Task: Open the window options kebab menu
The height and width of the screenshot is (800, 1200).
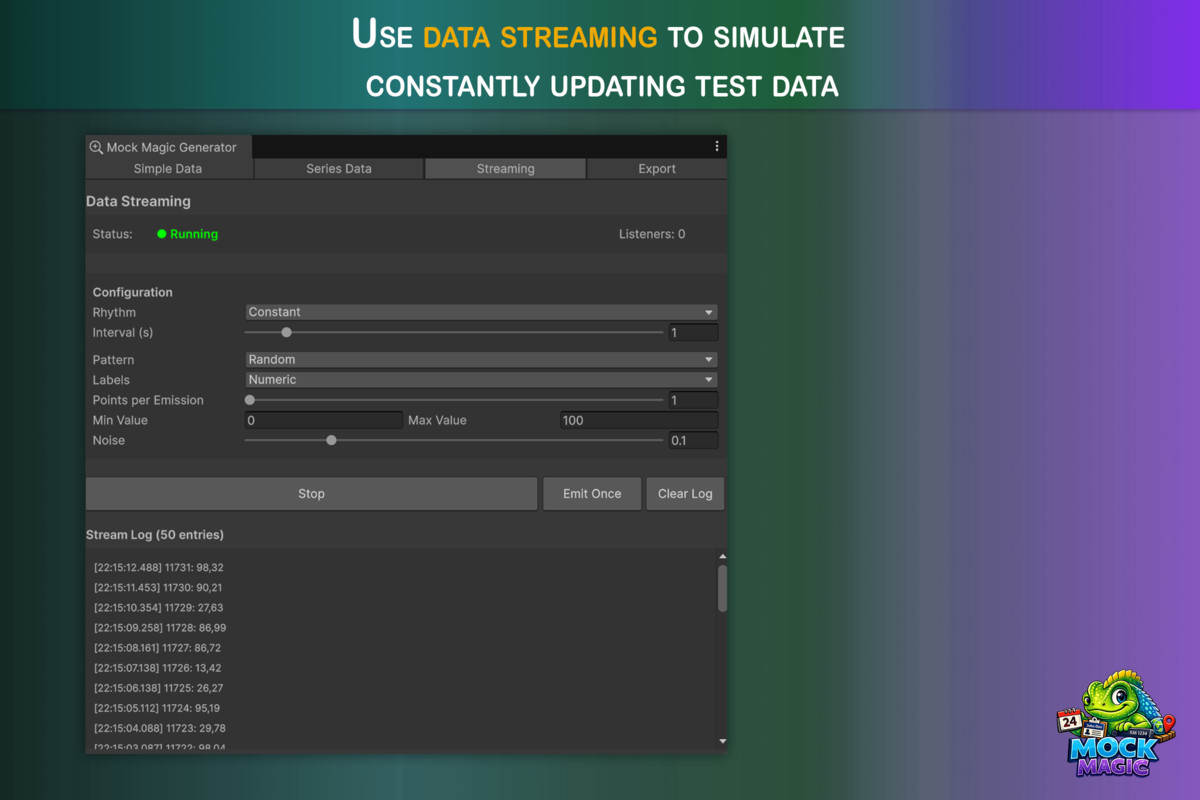Action: pyautogui.click(x=717, y=146)
